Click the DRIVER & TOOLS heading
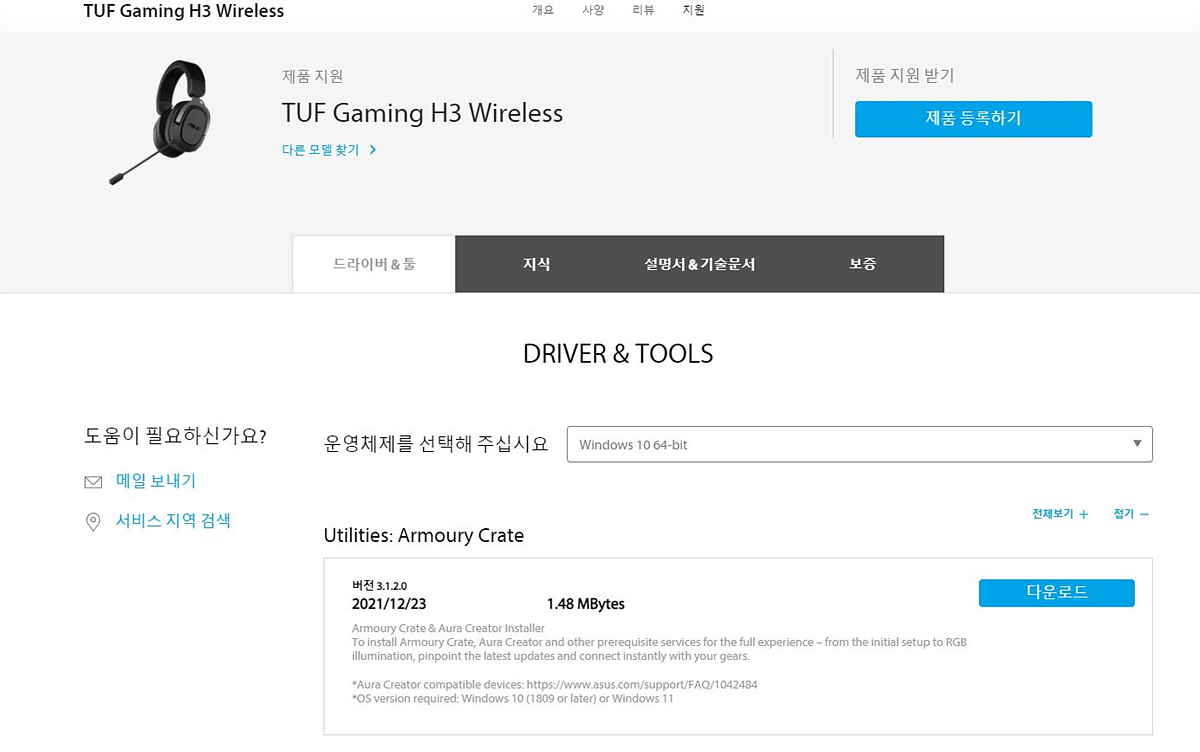Viewport: 1200px width, 752px height. click(x=618, y=354)
